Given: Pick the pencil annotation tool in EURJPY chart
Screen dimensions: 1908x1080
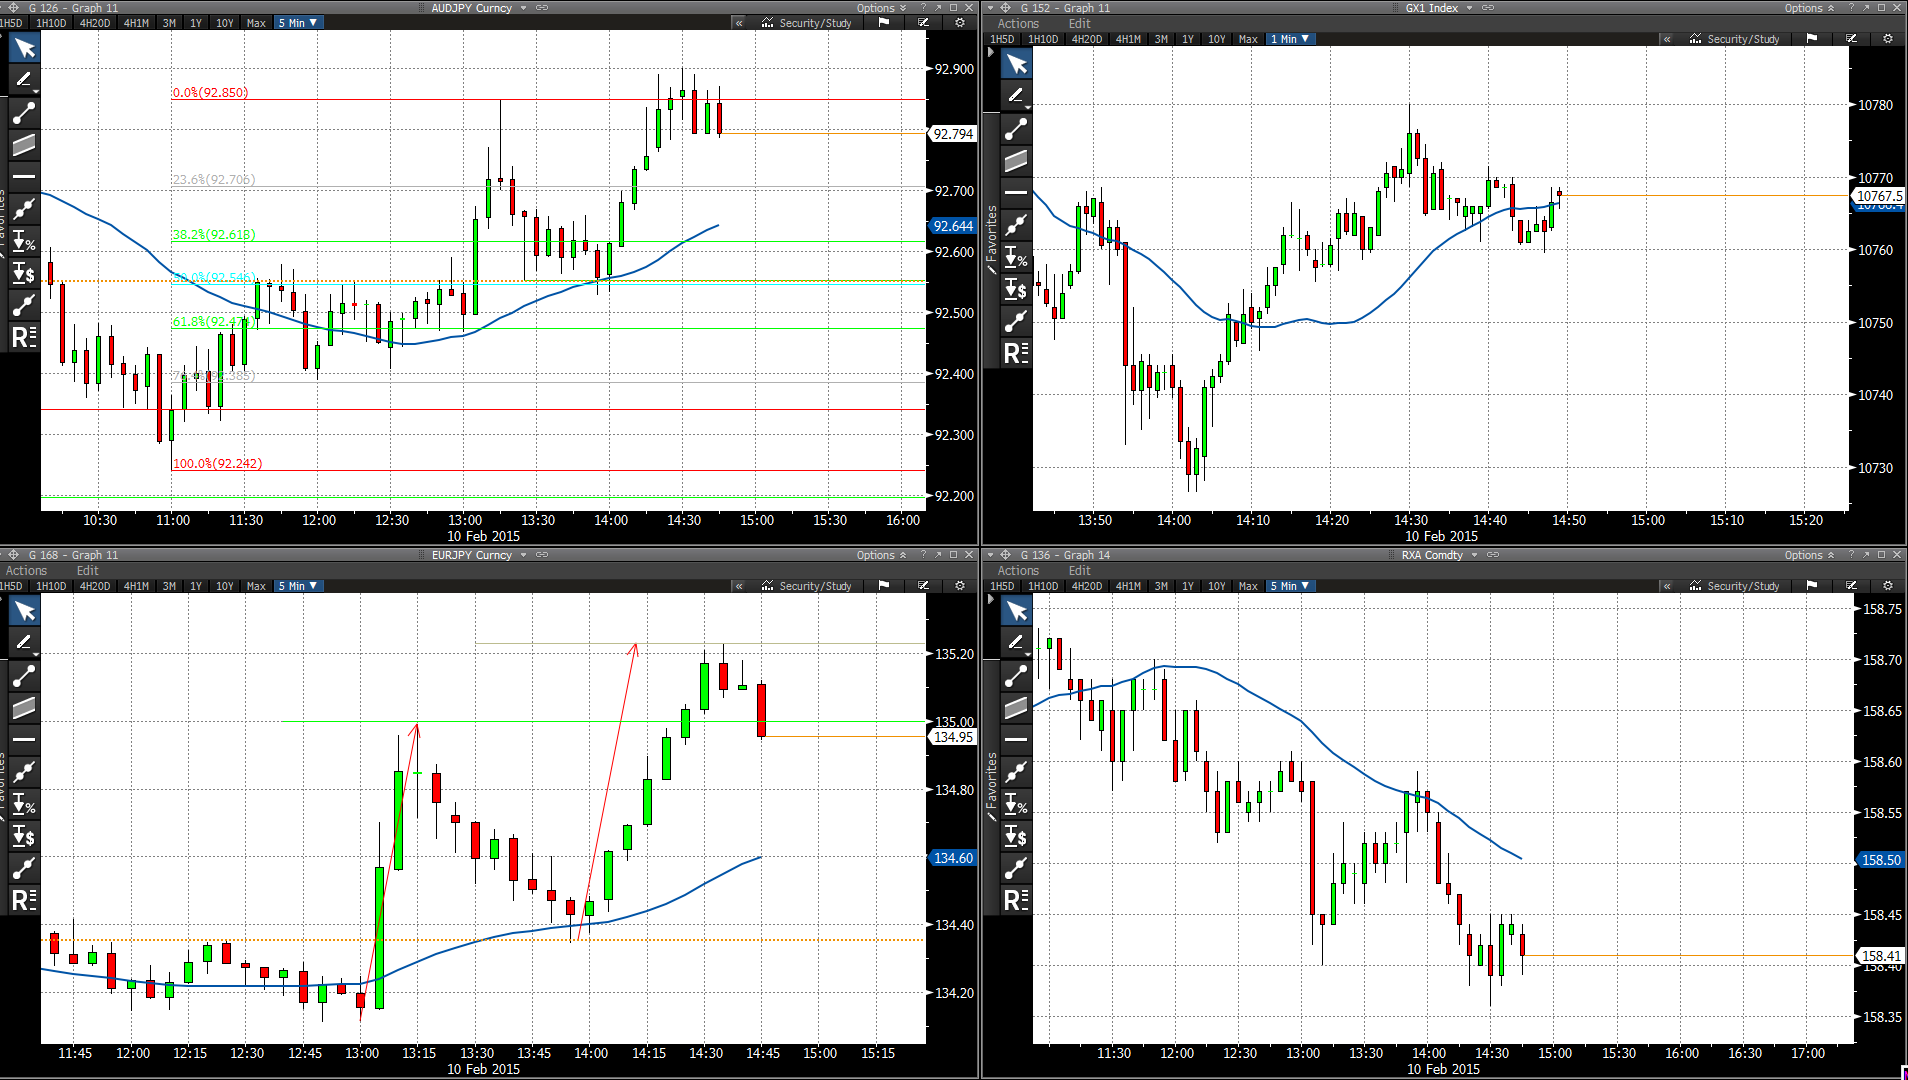Looking at the screenshot, I should click(x=24, y=643).
